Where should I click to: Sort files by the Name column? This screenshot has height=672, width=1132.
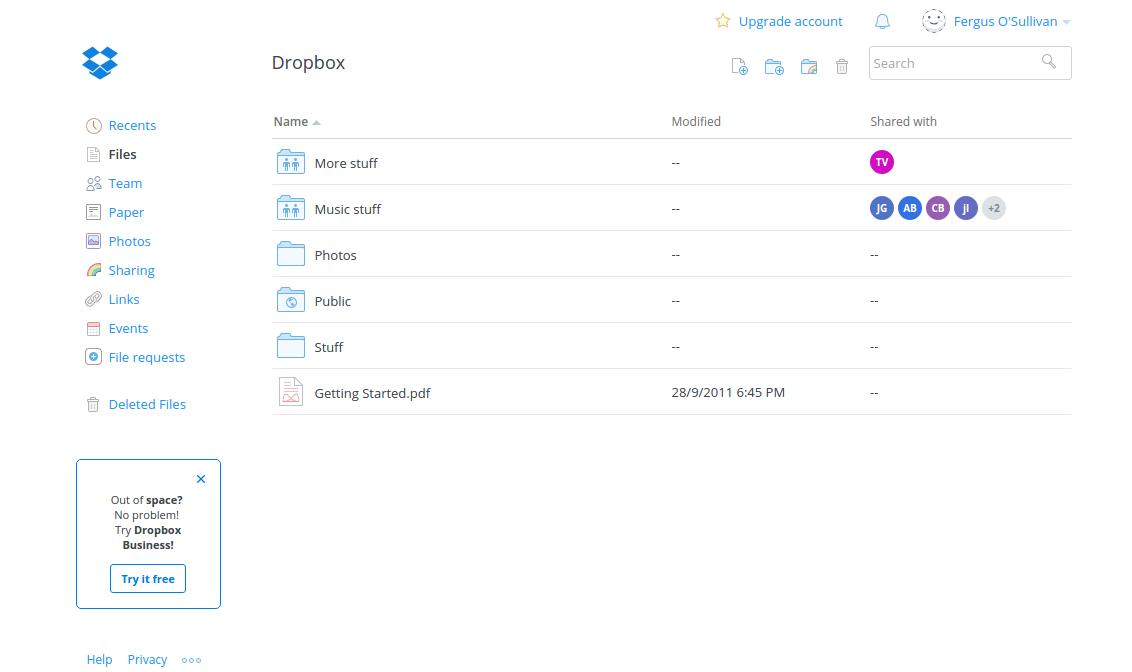coord(291,121)
